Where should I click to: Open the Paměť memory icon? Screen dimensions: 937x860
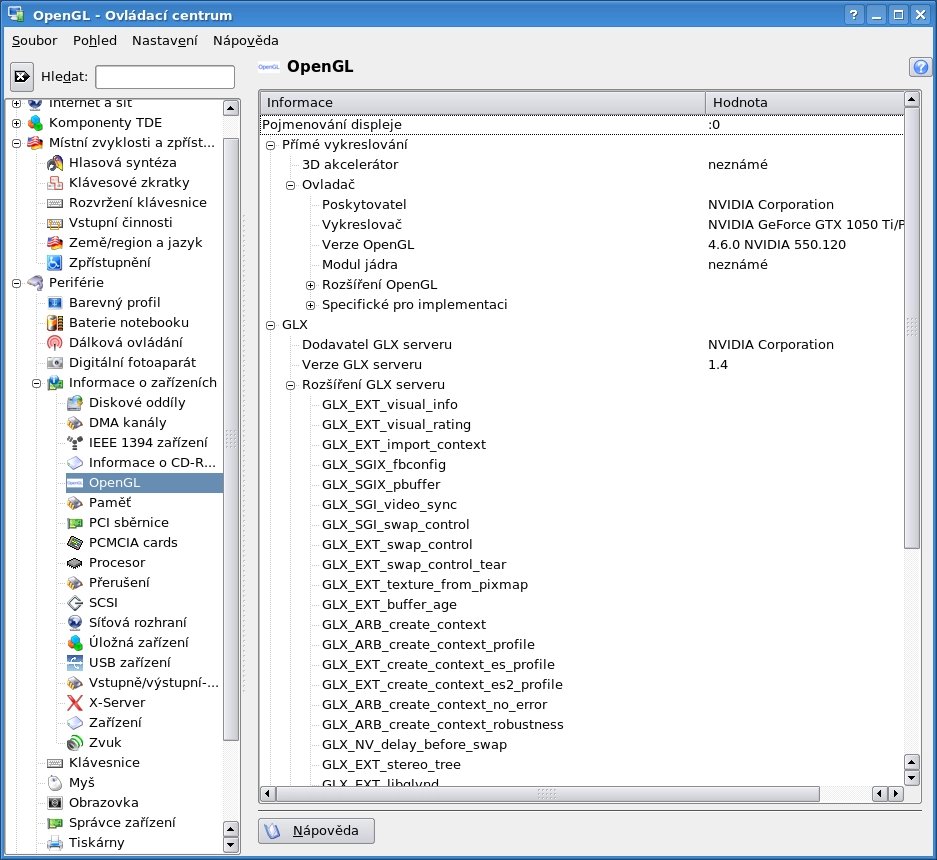[75, 503]
